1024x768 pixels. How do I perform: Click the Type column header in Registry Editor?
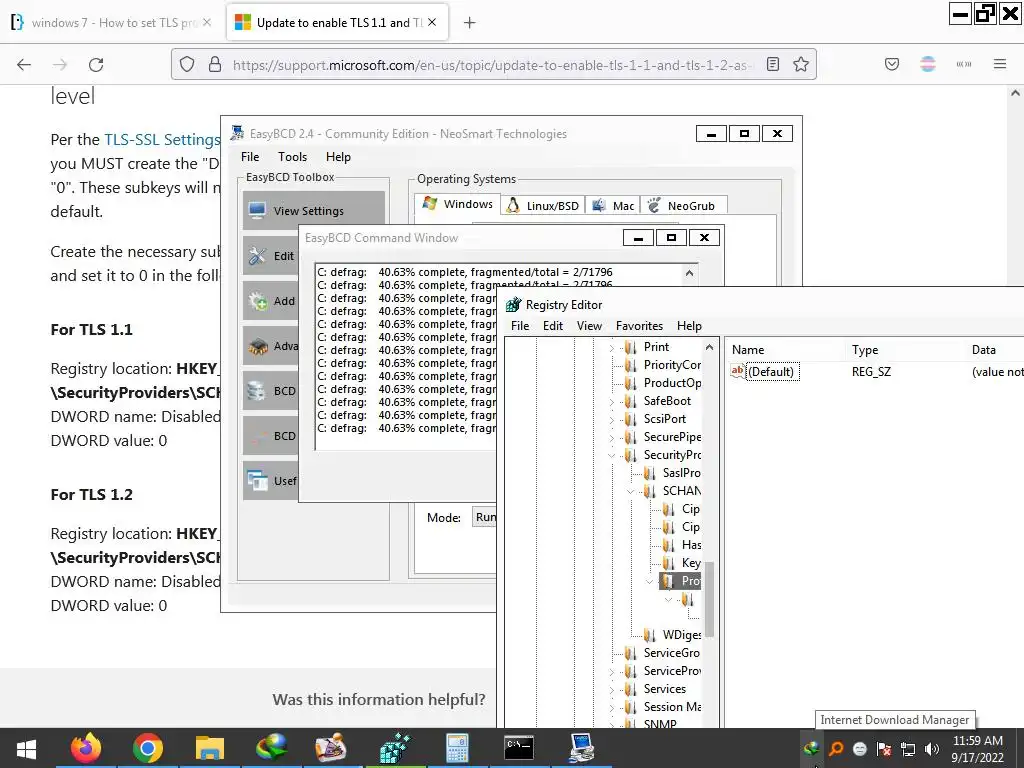click(x=906, y=350)
